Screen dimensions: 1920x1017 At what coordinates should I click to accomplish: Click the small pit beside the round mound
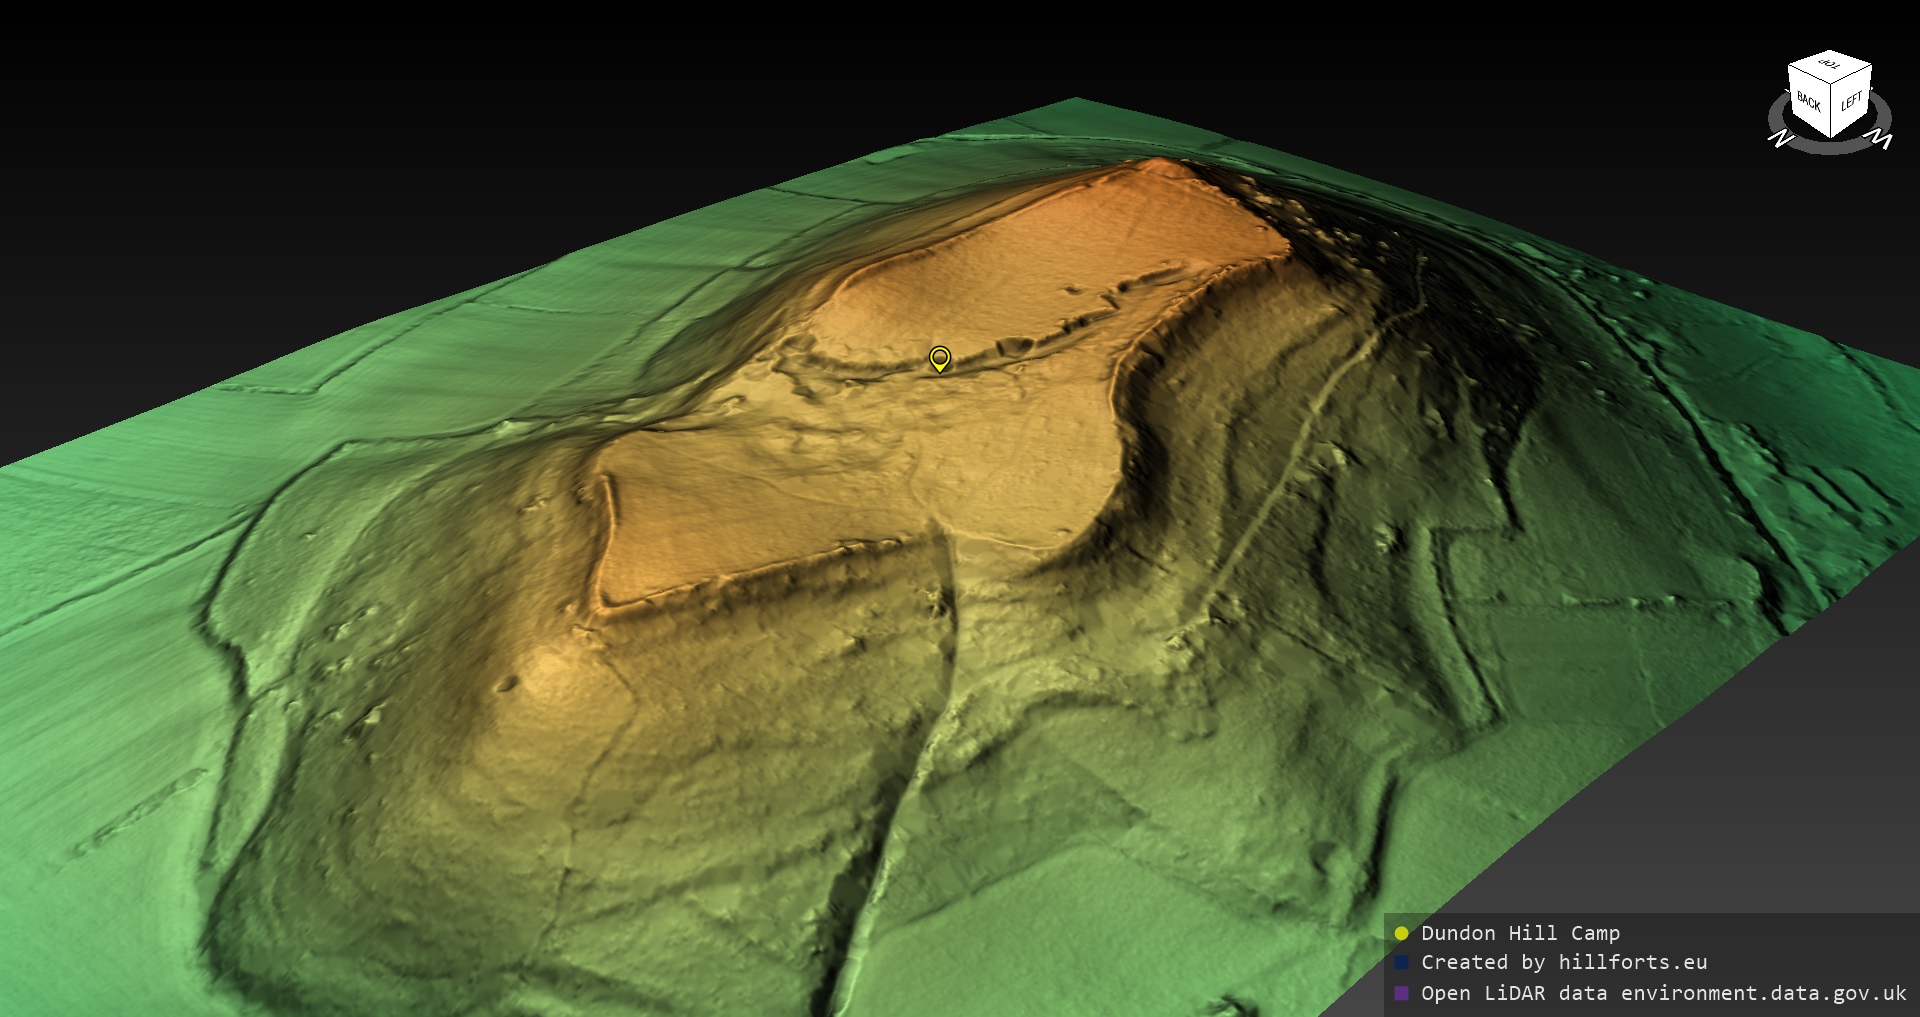point(508,684)
